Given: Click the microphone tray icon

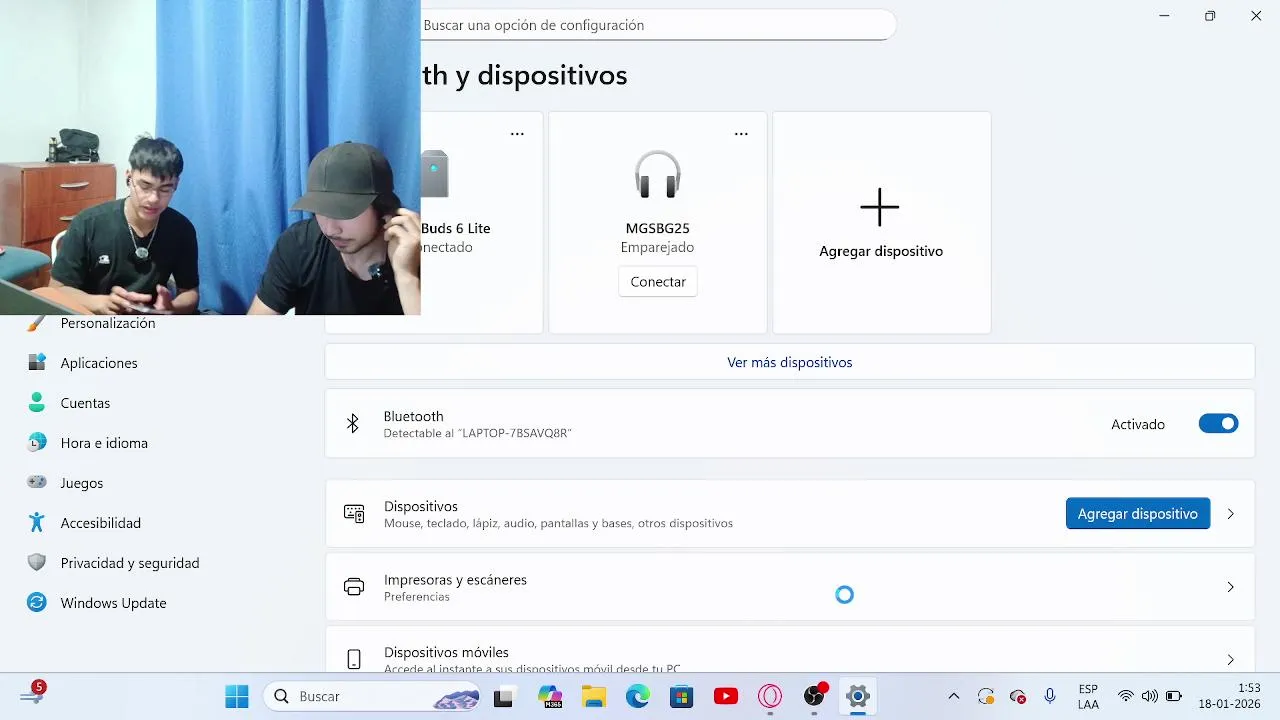Looking at the screenshot, I should click(1050, 696).
